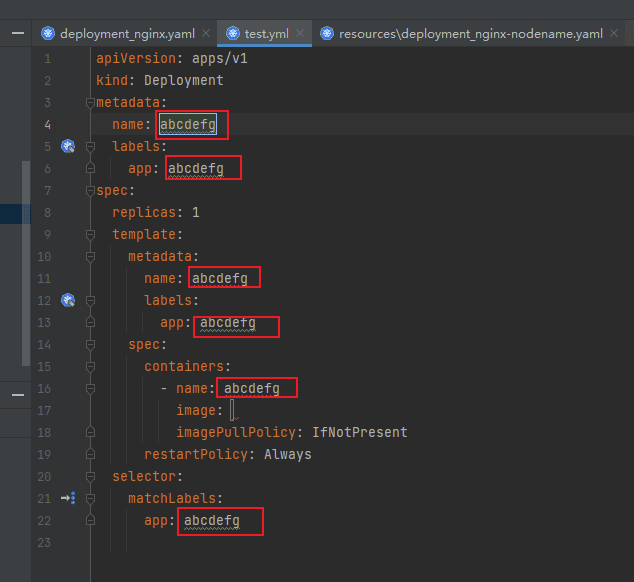The image size is (634, 582).
Task: Close the test.yml tab
Action: [300, 33]
